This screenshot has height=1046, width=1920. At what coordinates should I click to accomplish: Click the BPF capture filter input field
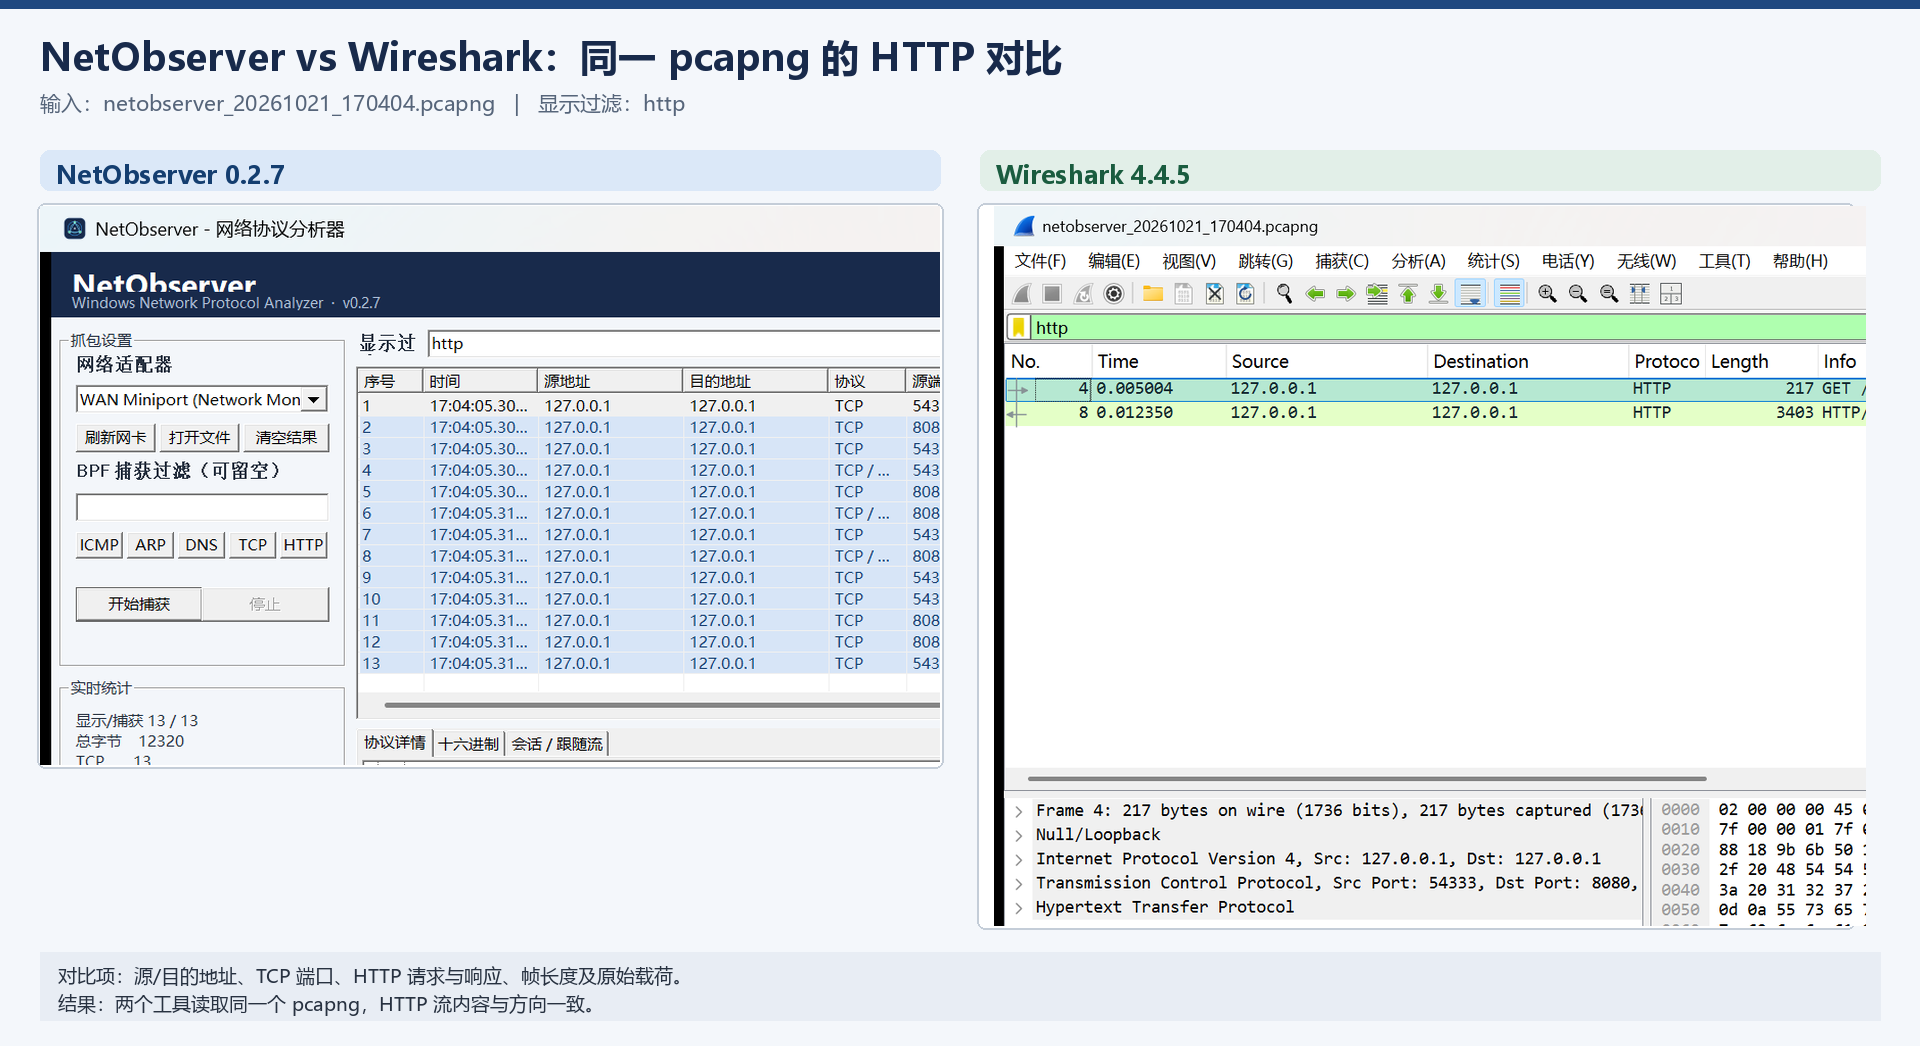coord(202,507)
